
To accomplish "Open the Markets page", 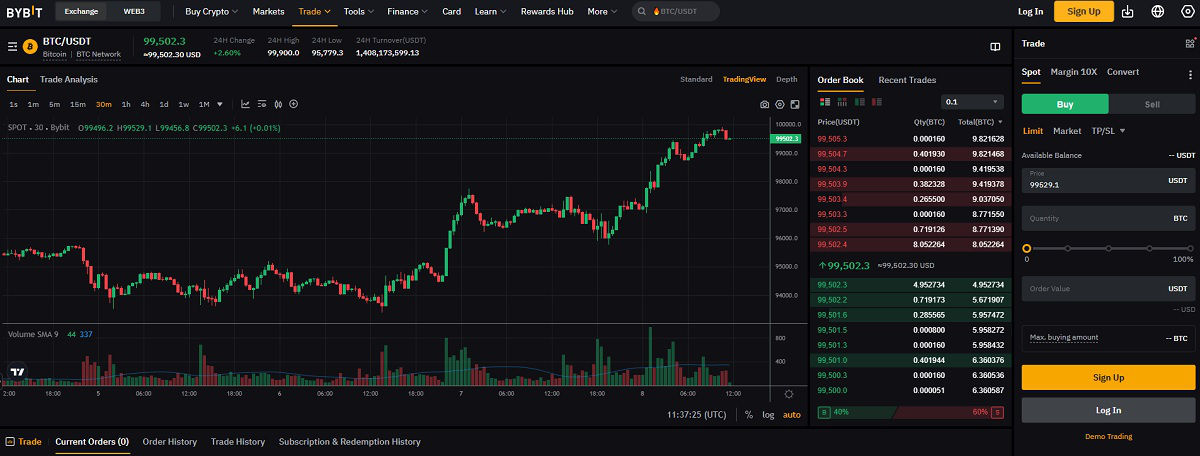I will click(x=268, y=12).
